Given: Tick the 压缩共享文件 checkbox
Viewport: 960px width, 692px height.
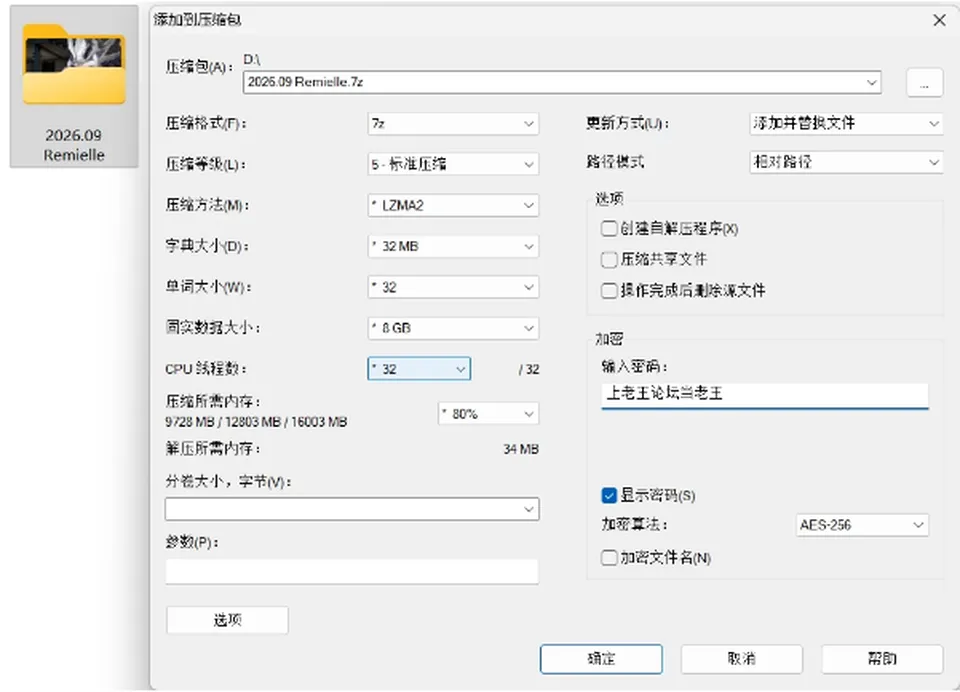Looking at the screenshot, I should pyautogui.click(x=609, y=260).
